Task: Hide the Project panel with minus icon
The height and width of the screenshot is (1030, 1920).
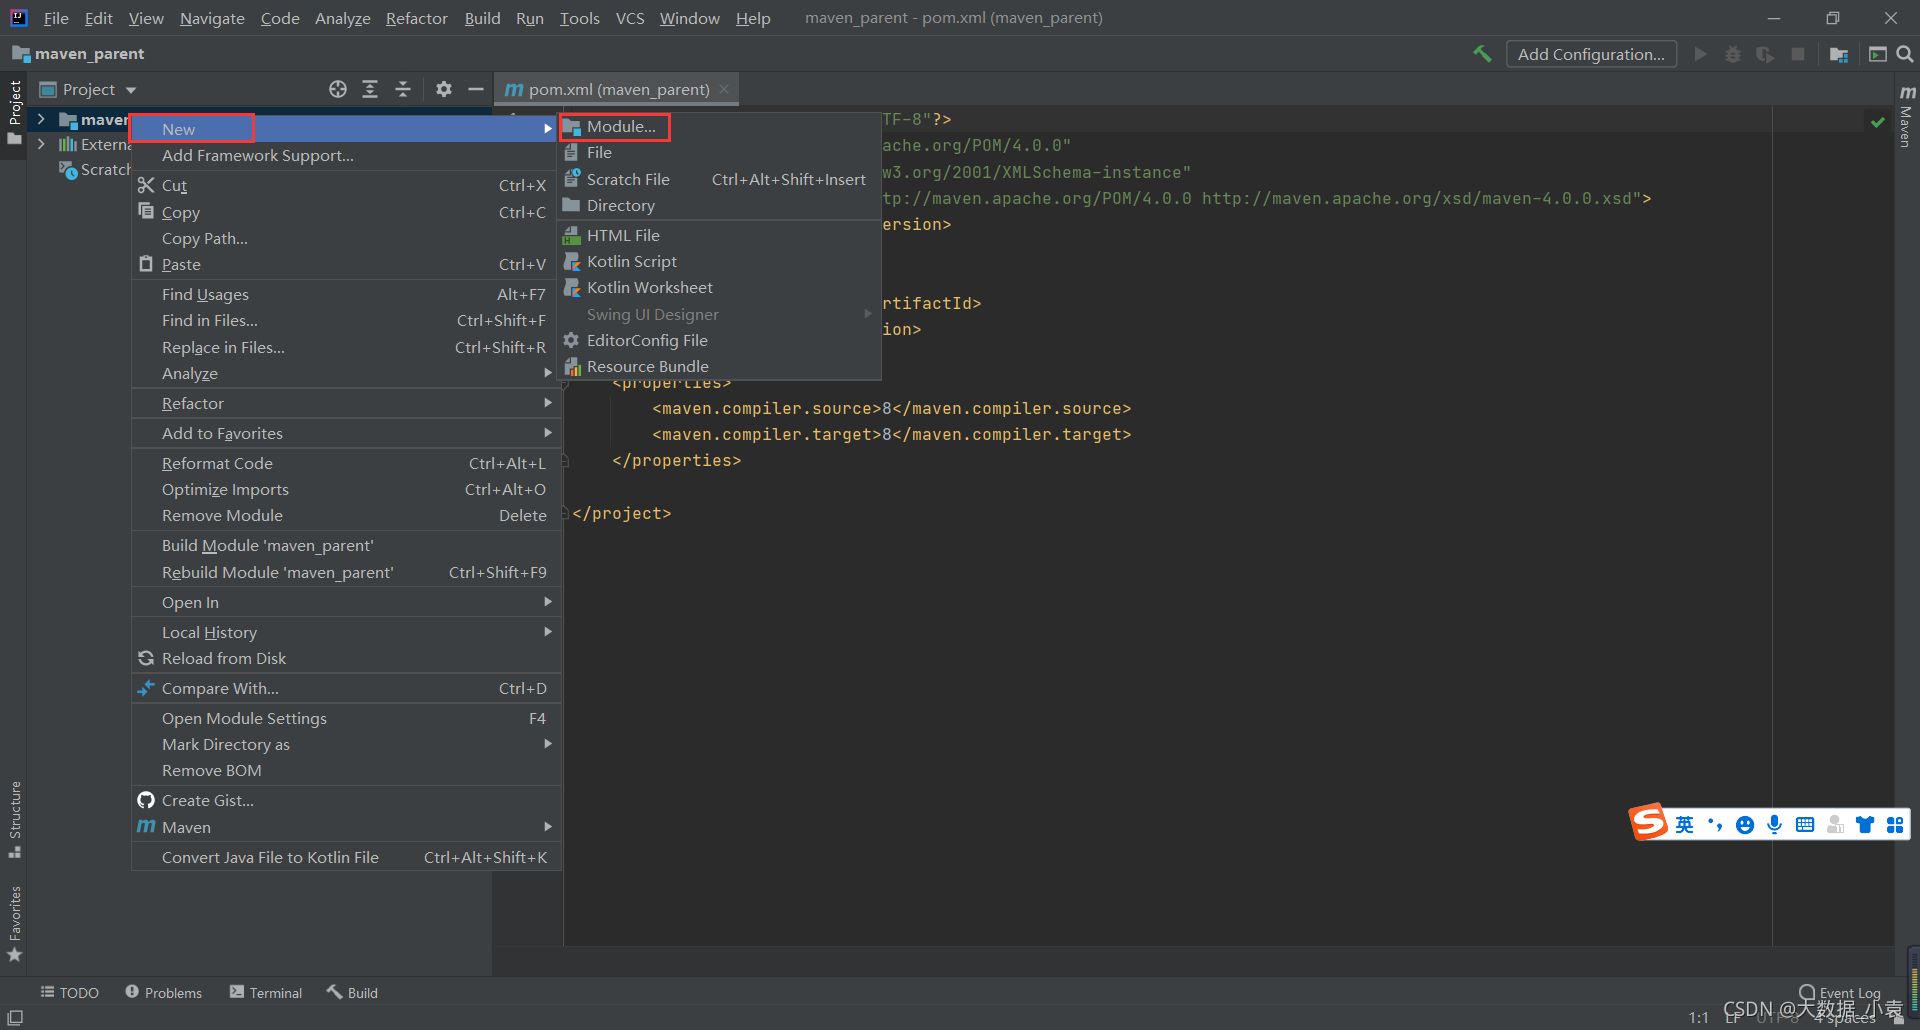Action: [476, 89]
